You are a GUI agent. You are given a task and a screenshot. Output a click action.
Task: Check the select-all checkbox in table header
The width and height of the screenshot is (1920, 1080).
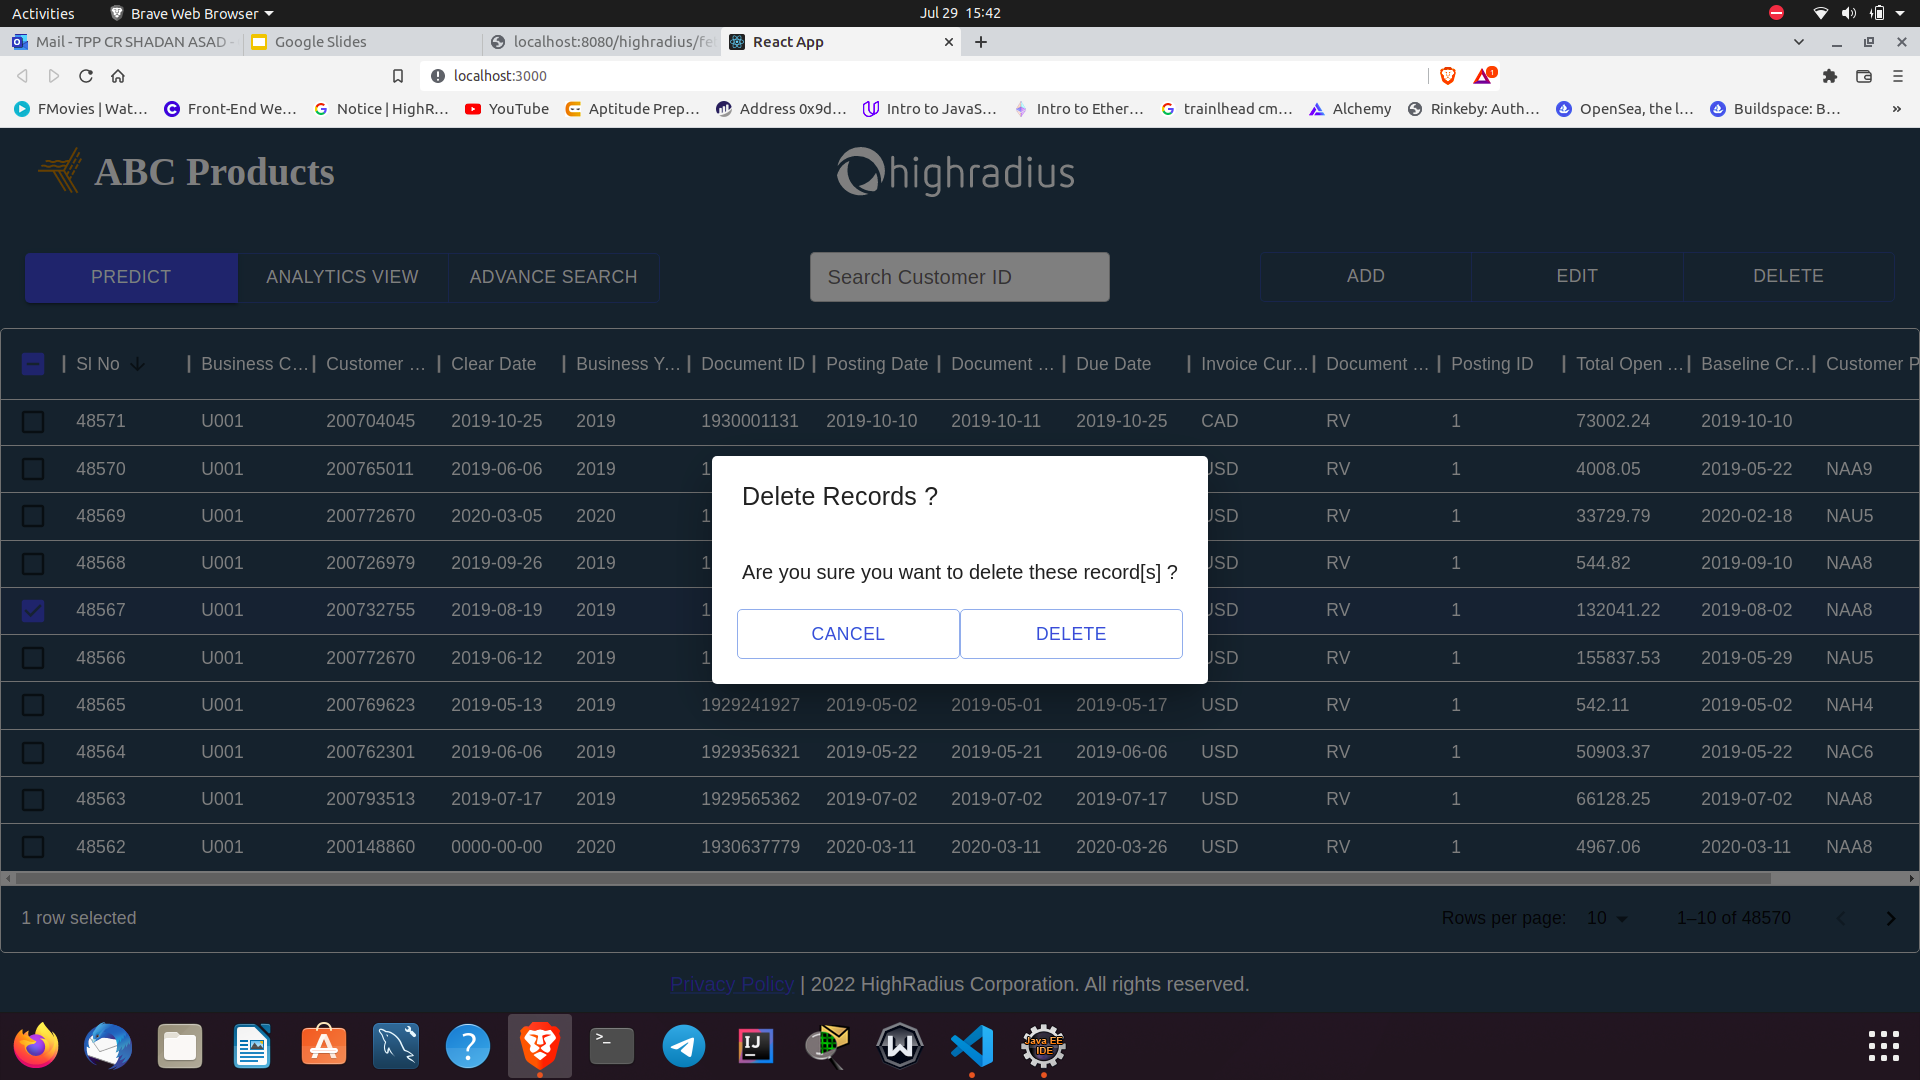pos(32,364)
